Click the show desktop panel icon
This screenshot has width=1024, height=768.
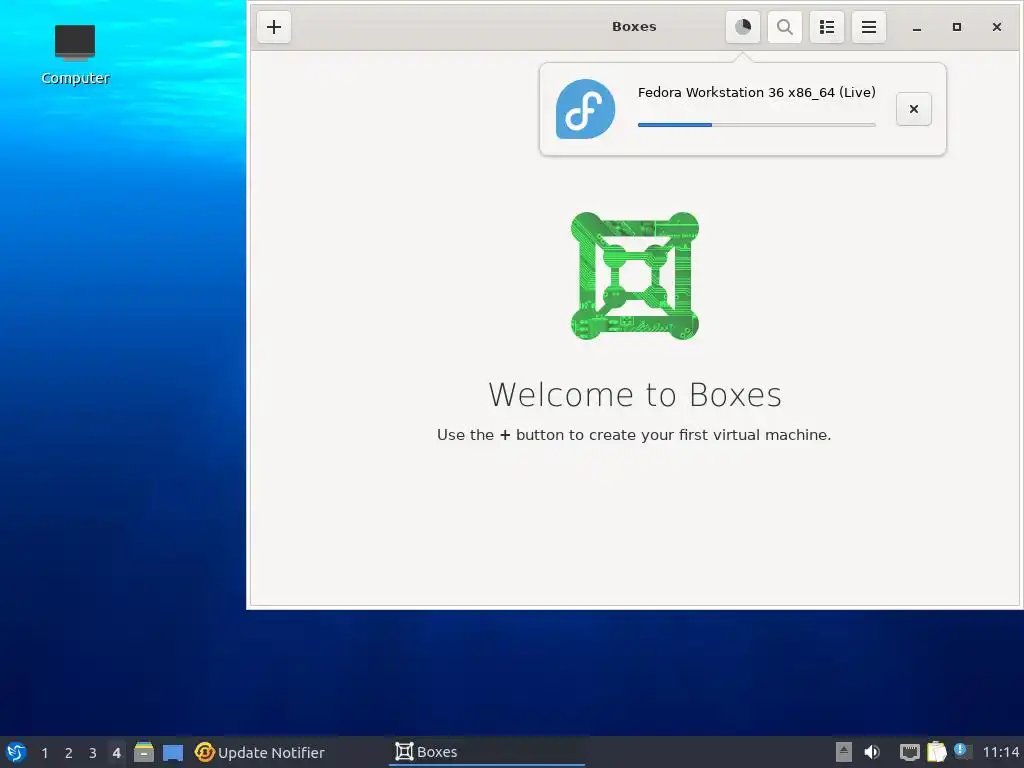172,753
